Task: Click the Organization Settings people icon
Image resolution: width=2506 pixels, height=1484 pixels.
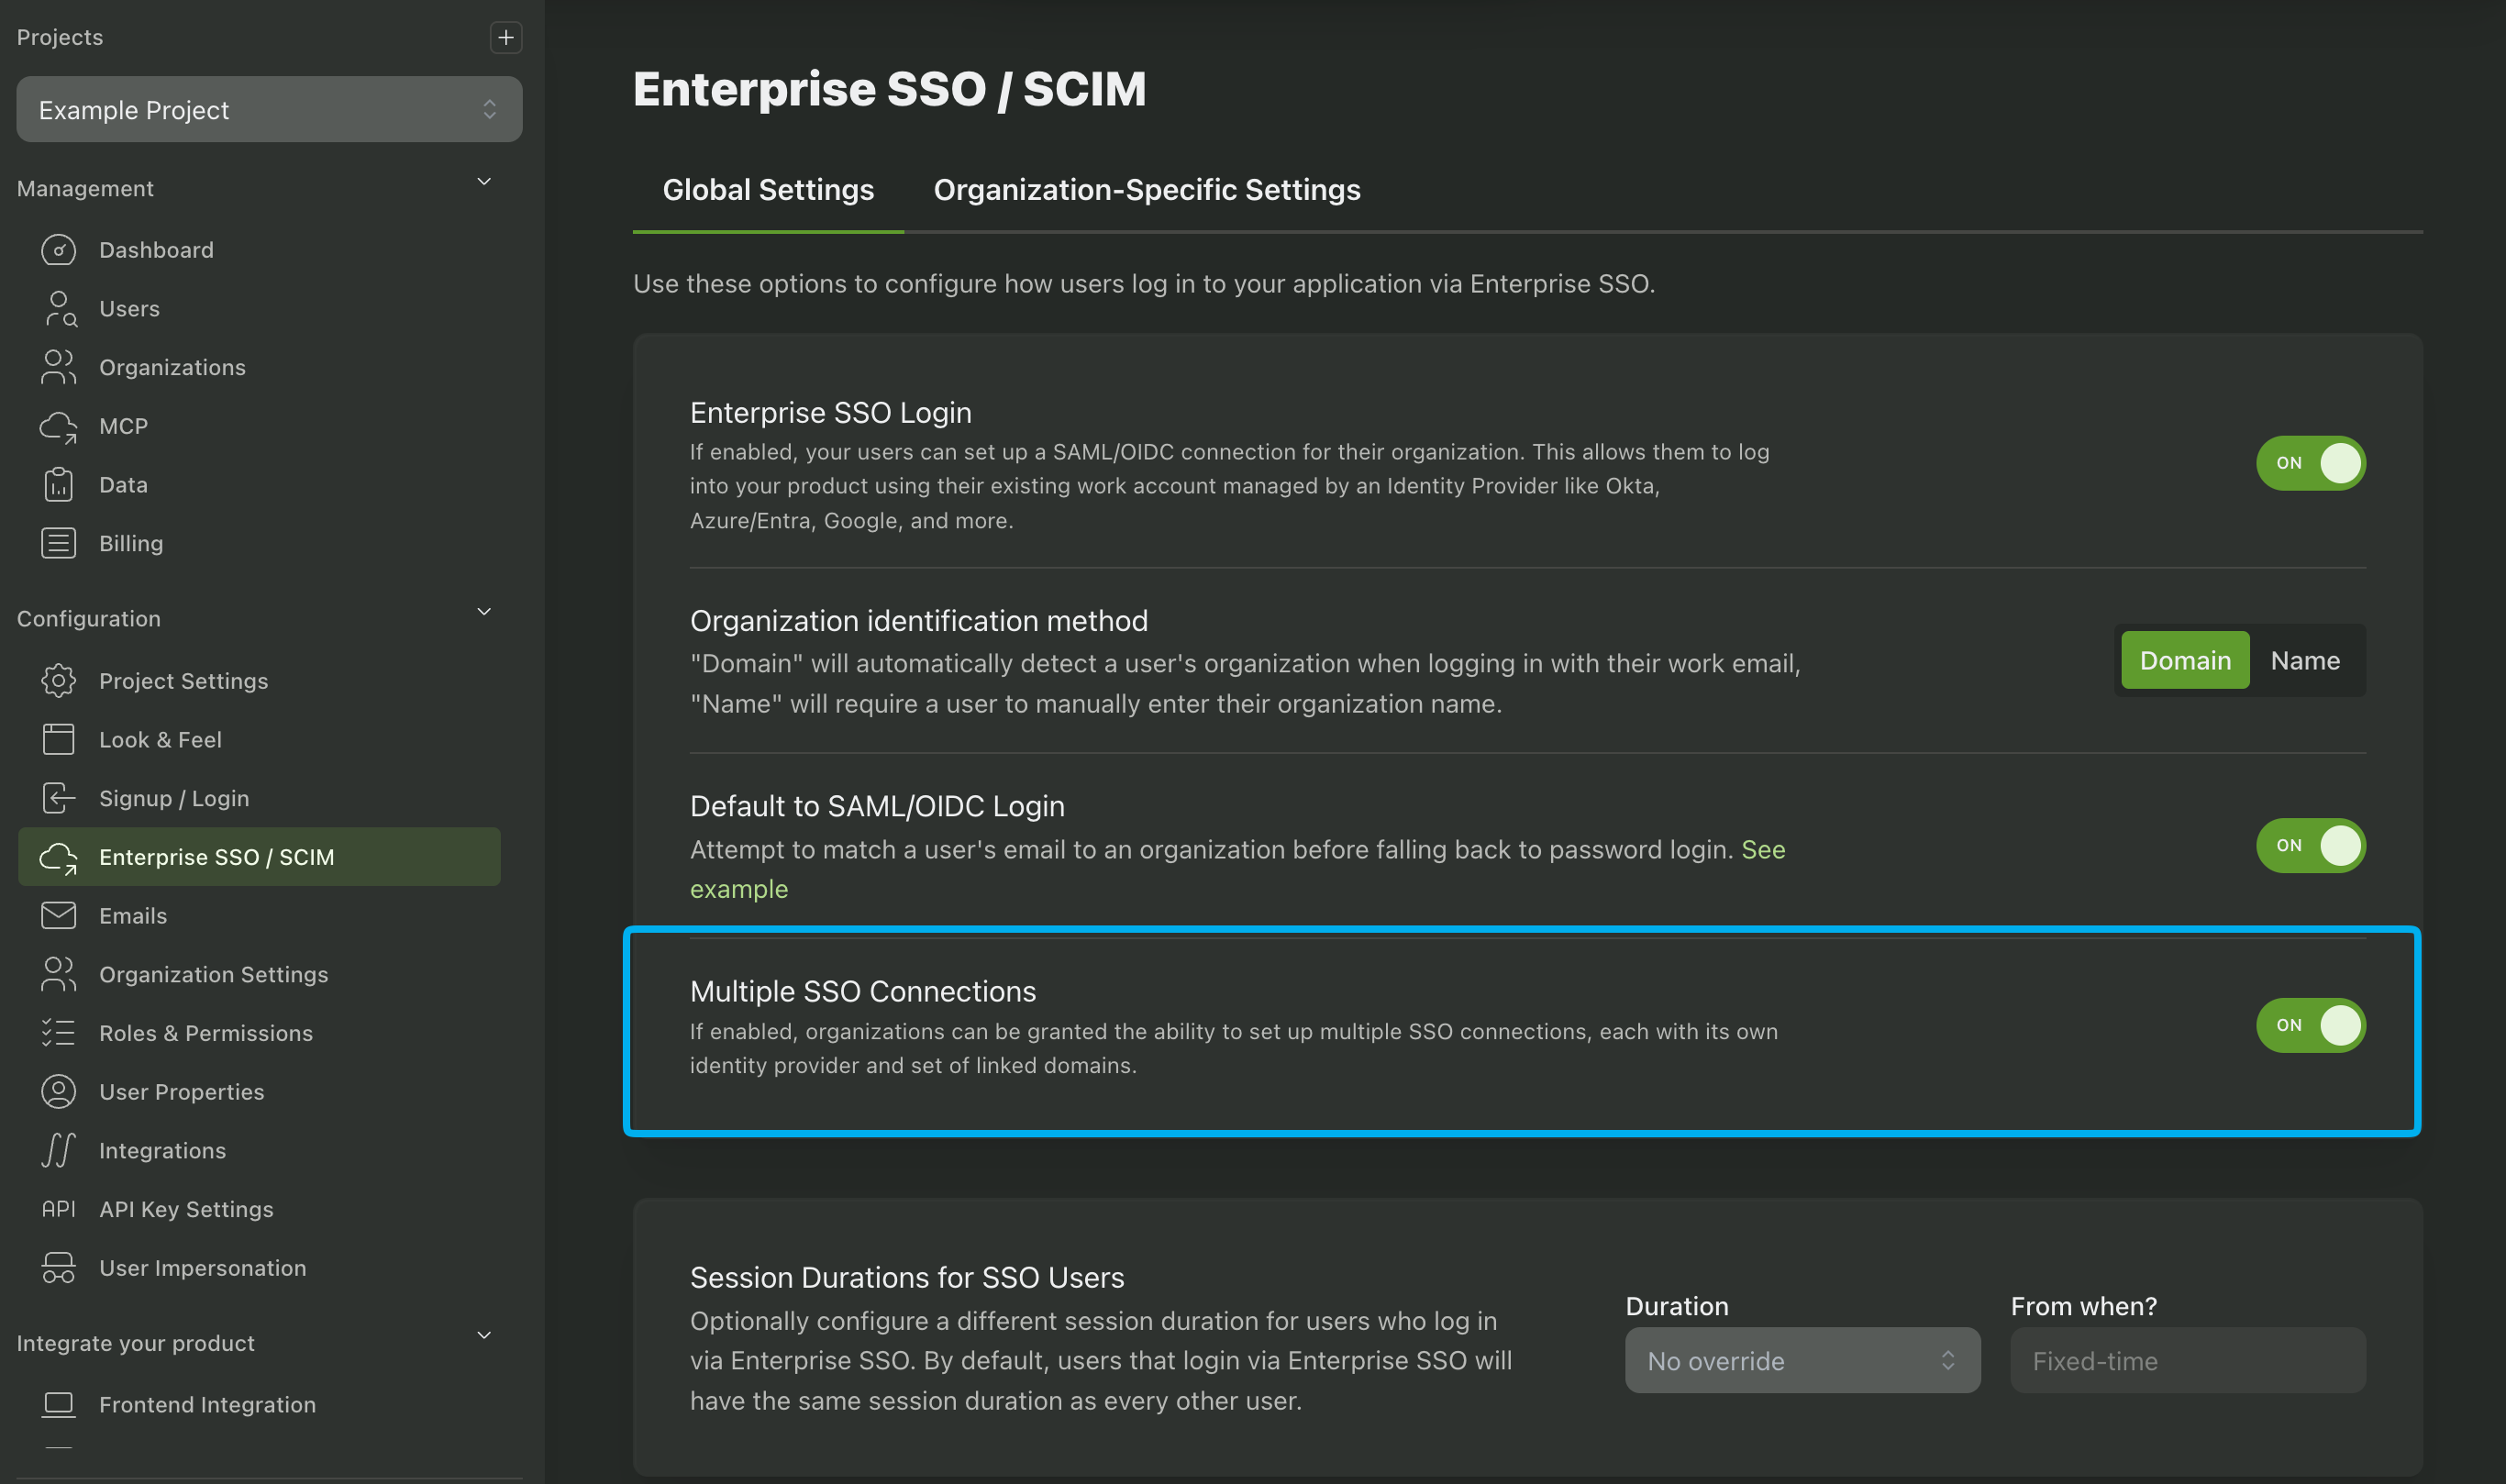Action: point(58,974)
